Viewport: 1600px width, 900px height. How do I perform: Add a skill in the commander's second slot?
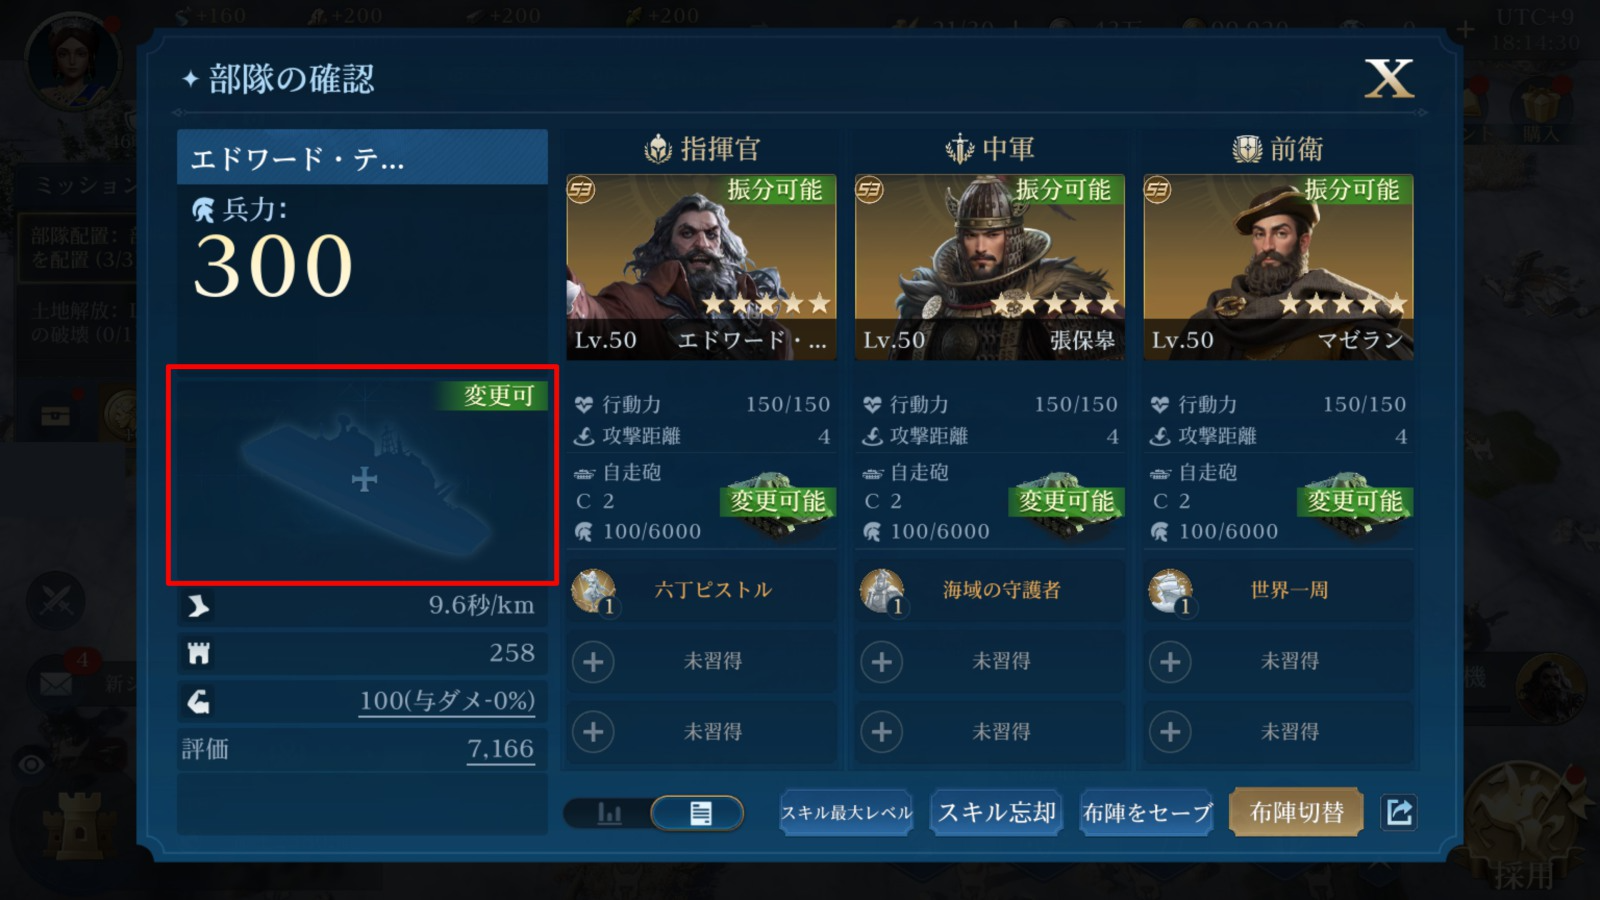tap(593, 662)
